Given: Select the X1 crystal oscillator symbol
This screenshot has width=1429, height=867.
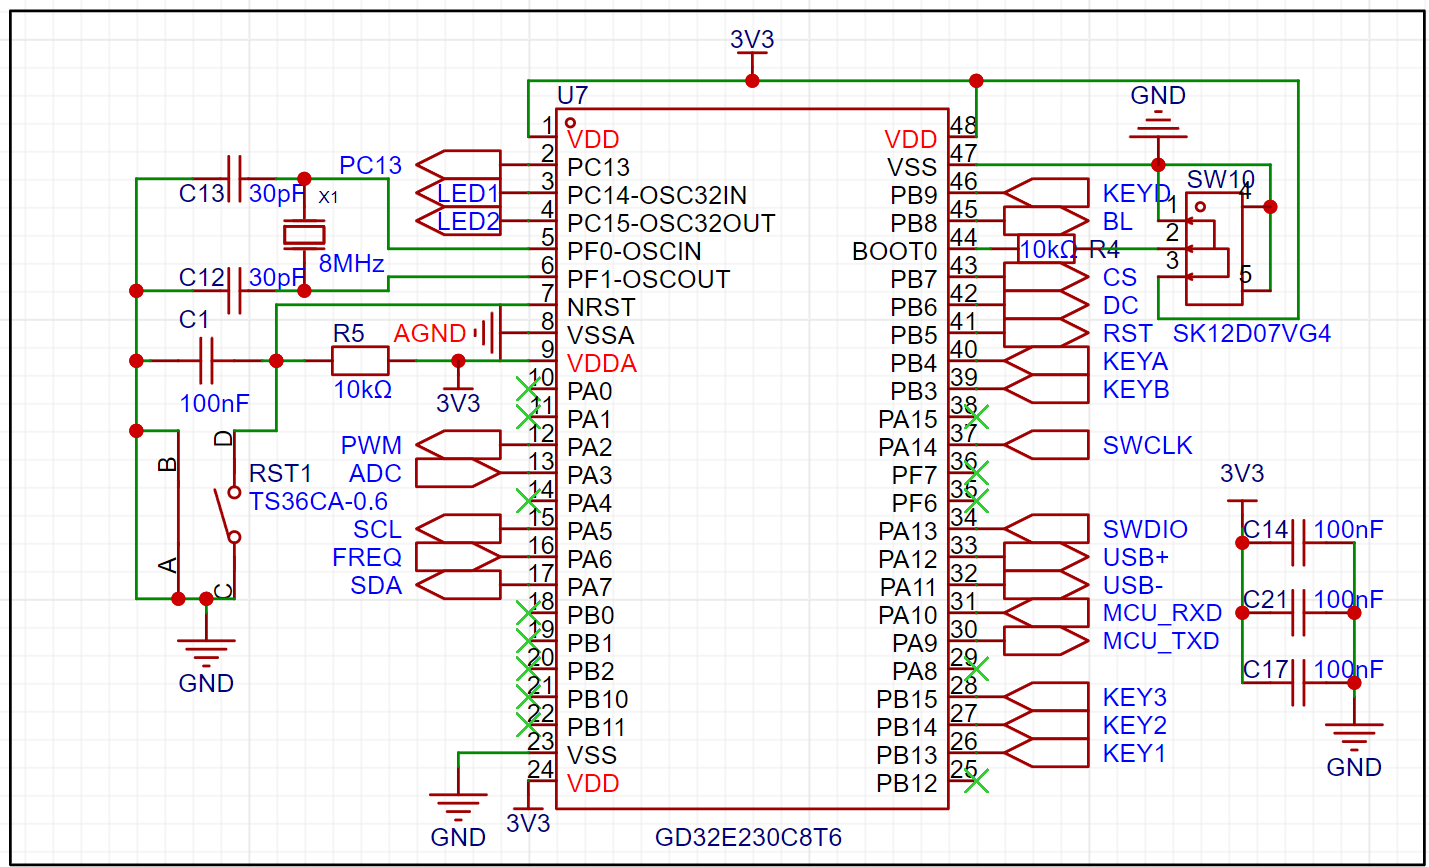Looking at the screenshot, I should (304, 234).
